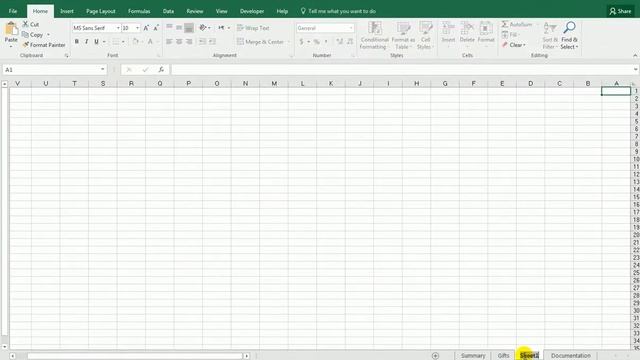640x360 pixels.
Task: Click Merge & Center
Action: pyautogui.click(x=260, y=42)
